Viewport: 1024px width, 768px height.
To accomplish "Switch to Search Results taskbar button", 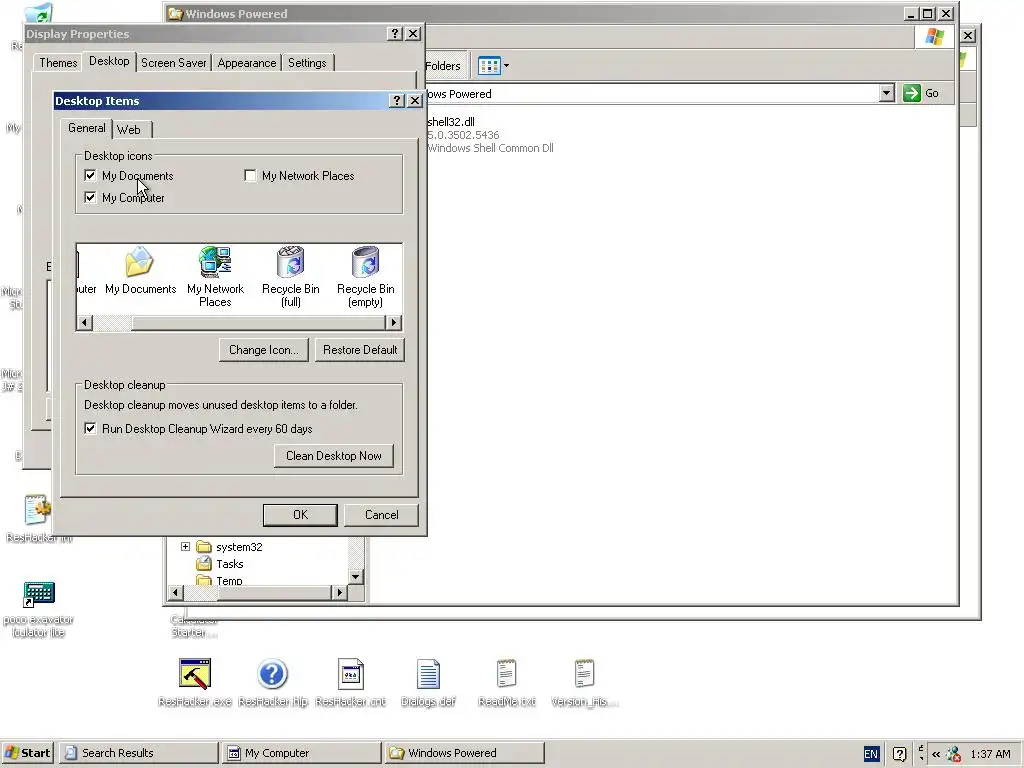I will pos(138,753).
